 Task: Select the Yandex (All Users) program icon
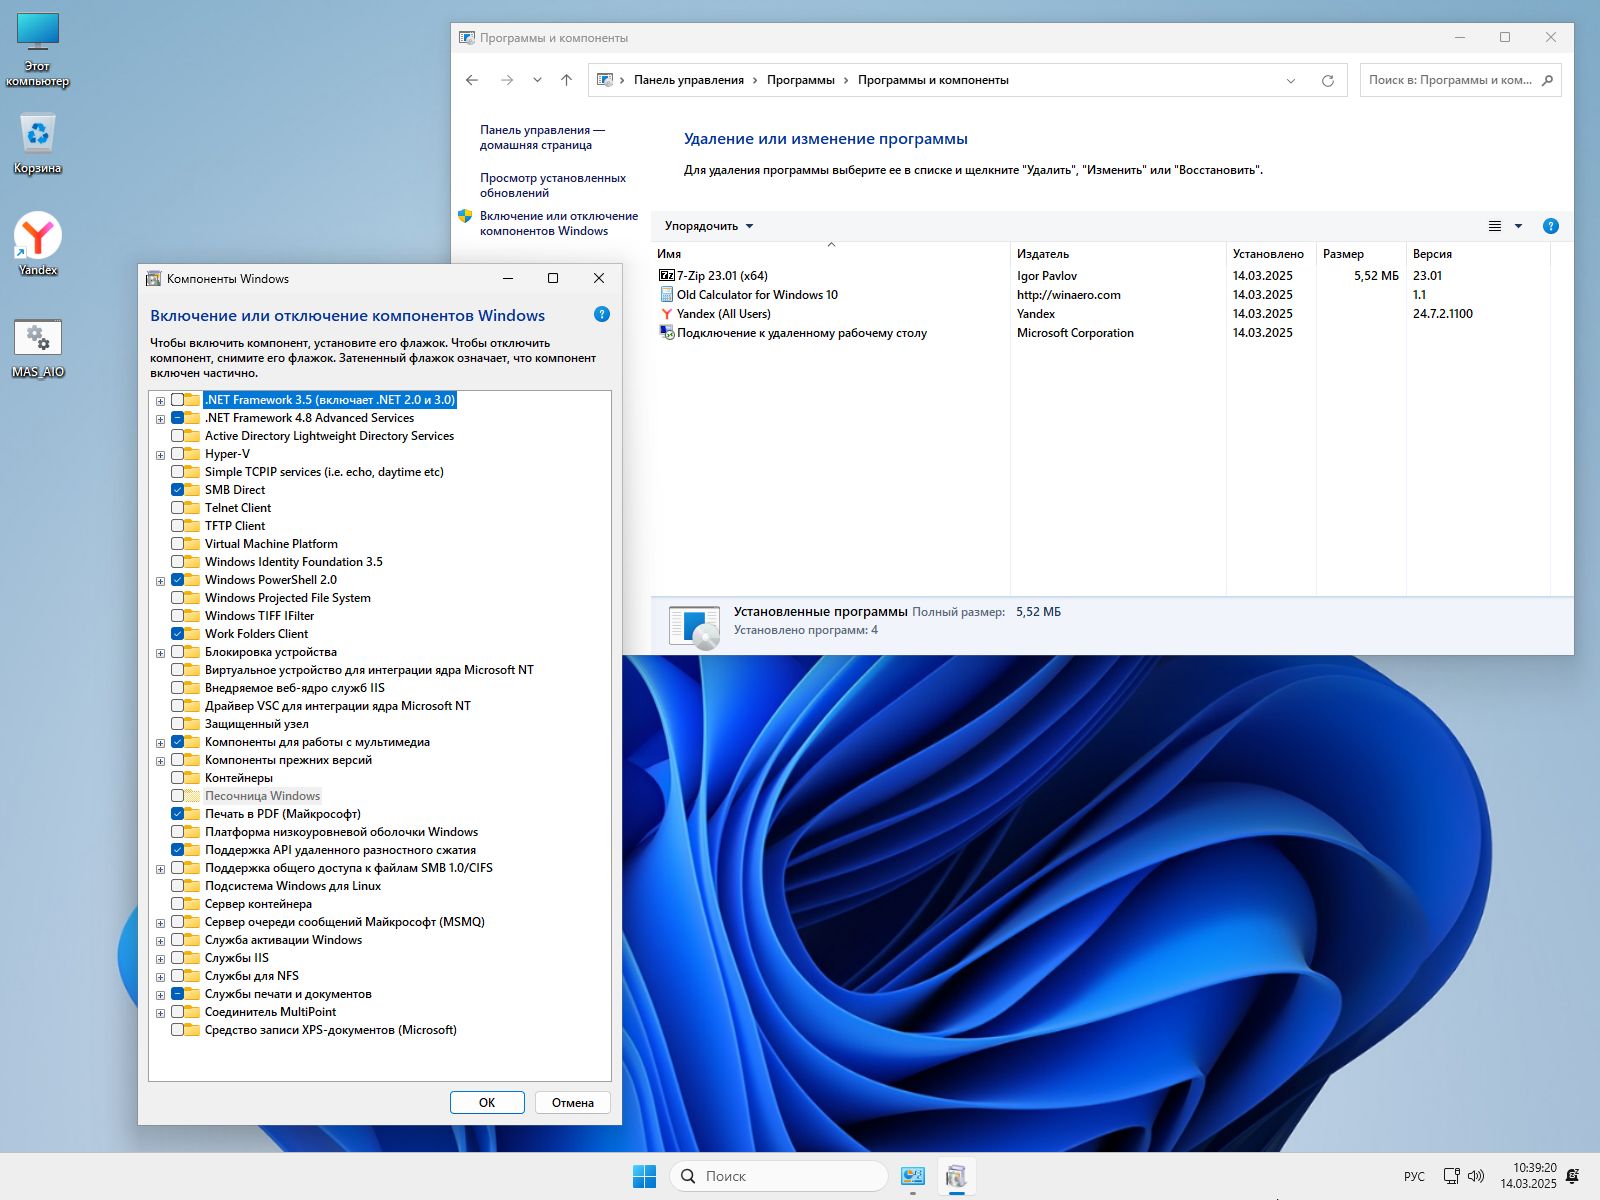(667, 313)
